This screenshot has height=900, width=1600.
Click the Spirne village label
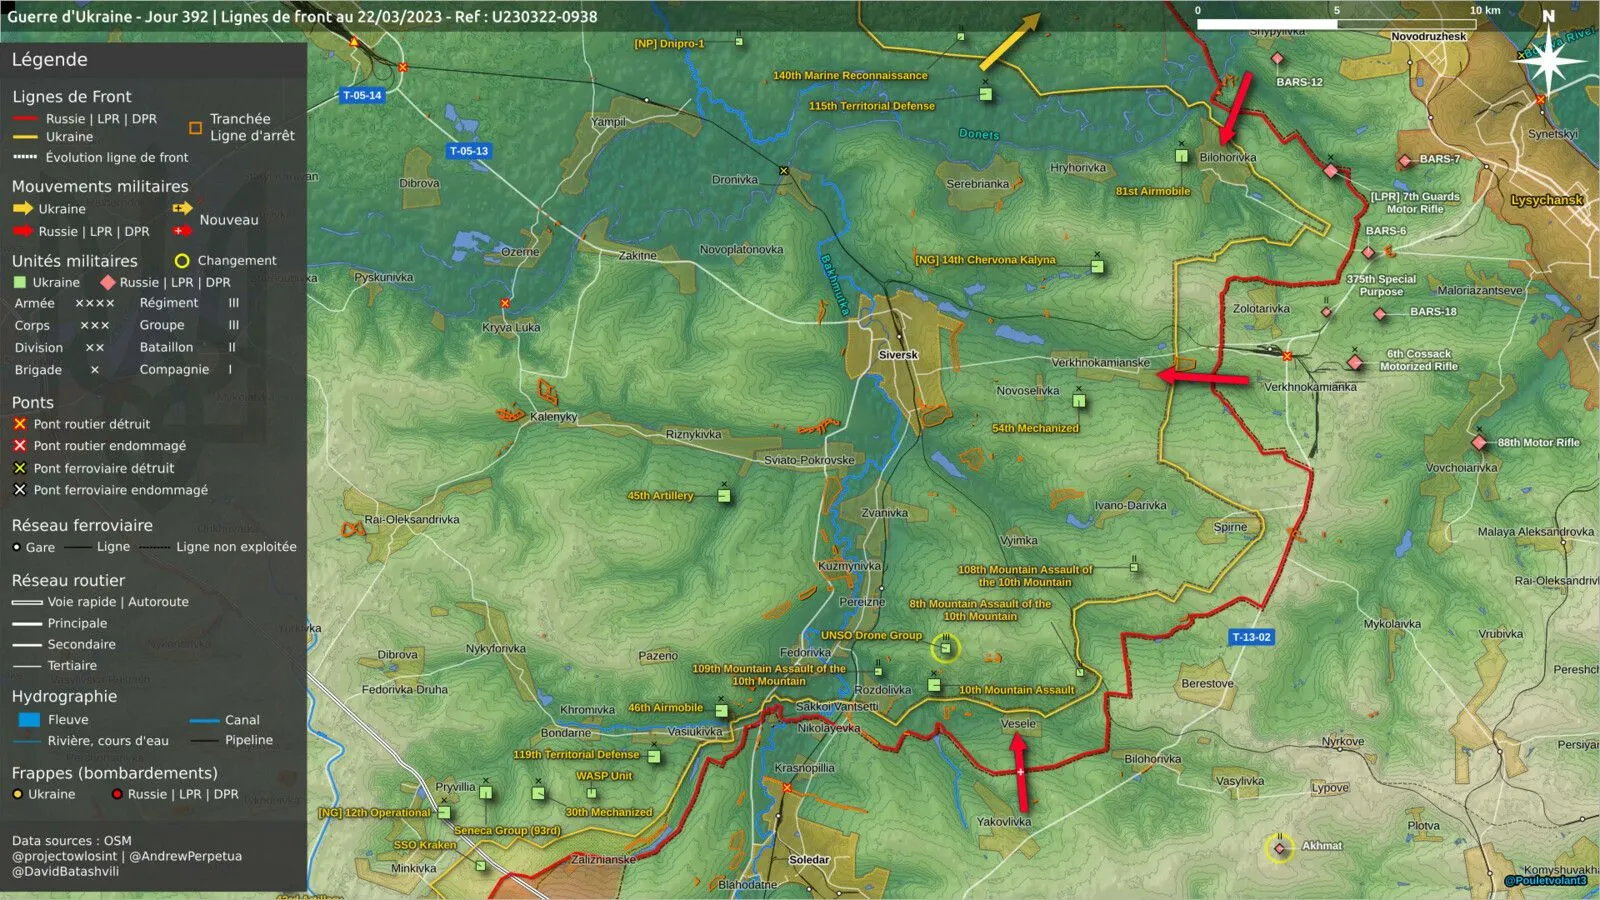(1230, 527)
